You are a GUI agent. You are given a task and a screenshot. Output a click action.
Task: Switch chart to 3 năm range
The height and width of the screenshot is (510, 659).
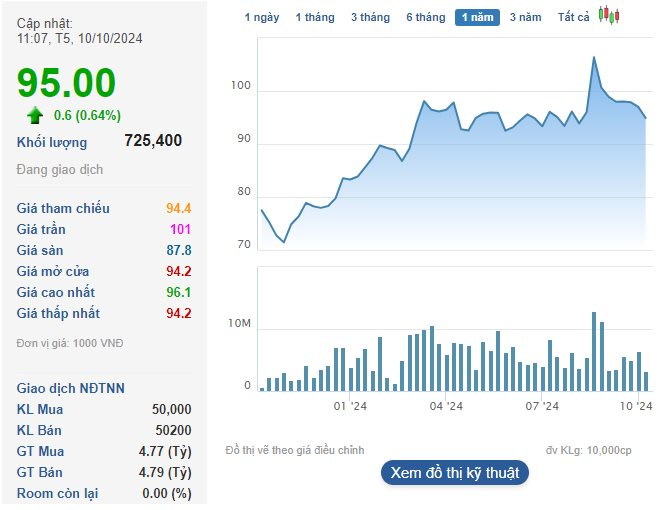point(525,17)
